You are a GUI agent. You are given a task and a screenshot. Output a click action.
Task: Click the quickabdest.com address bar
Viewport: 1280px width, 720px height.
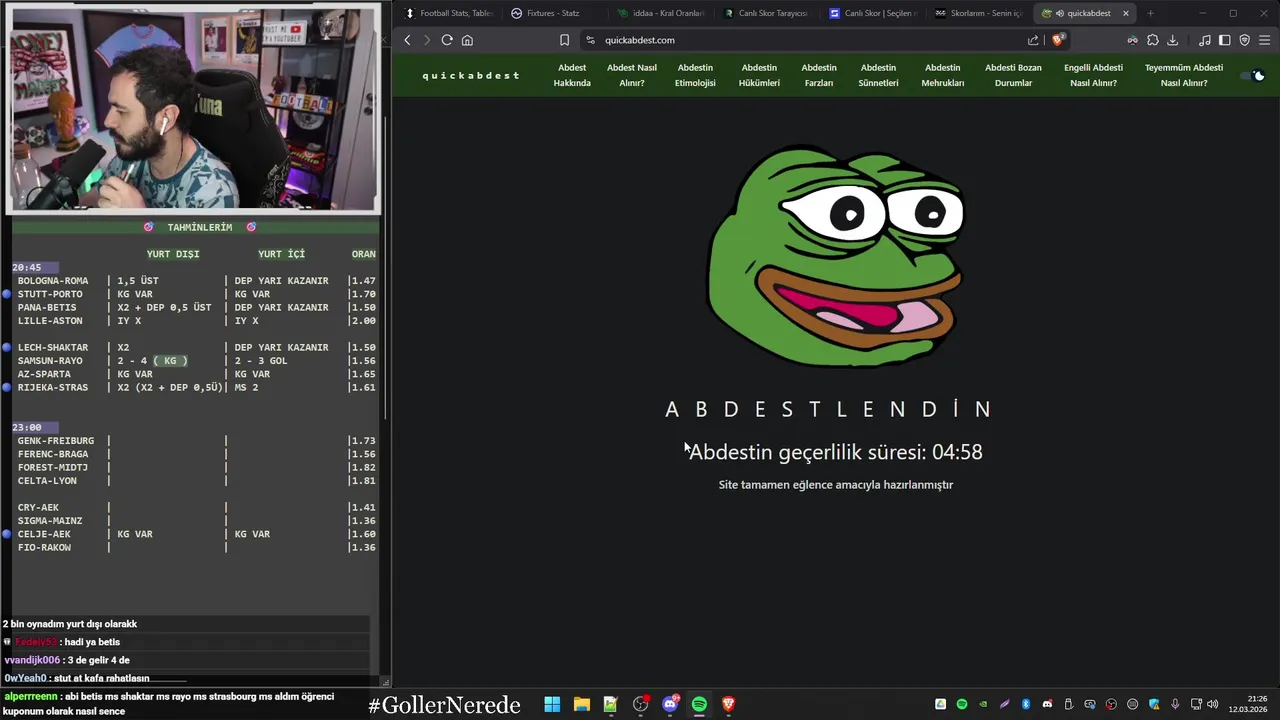(x=800, y=40)
